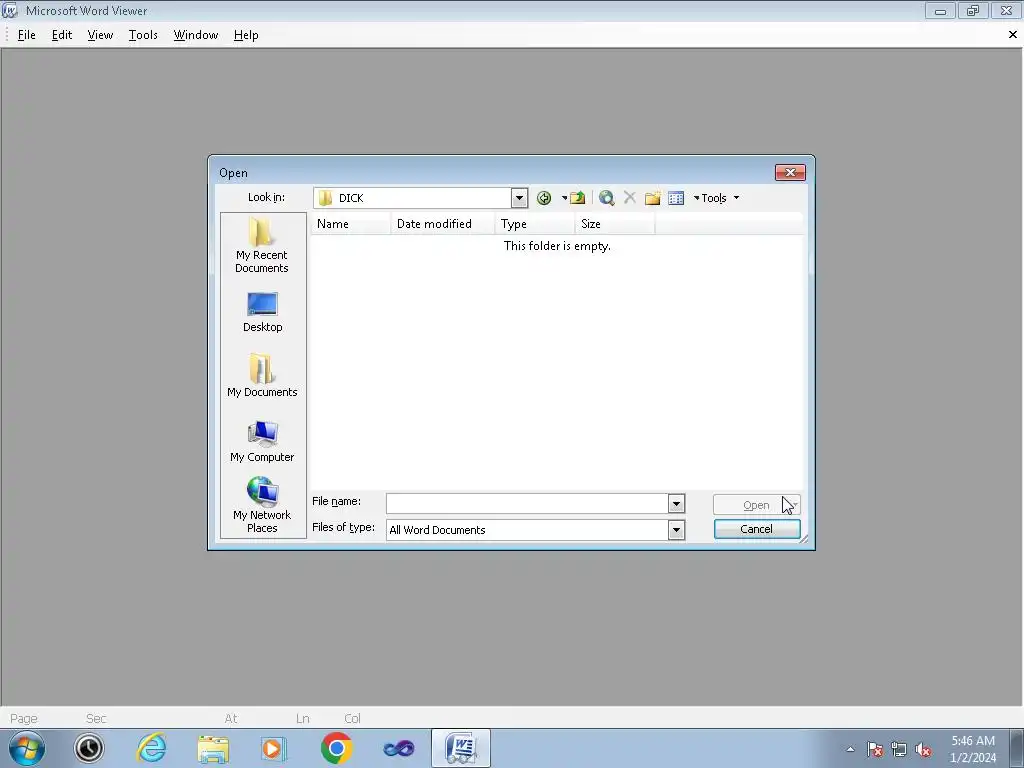This screenshot has height=768, width=1024.
Task: Open the infinity-logo app in taskbar
Action: tap(398, 748)
